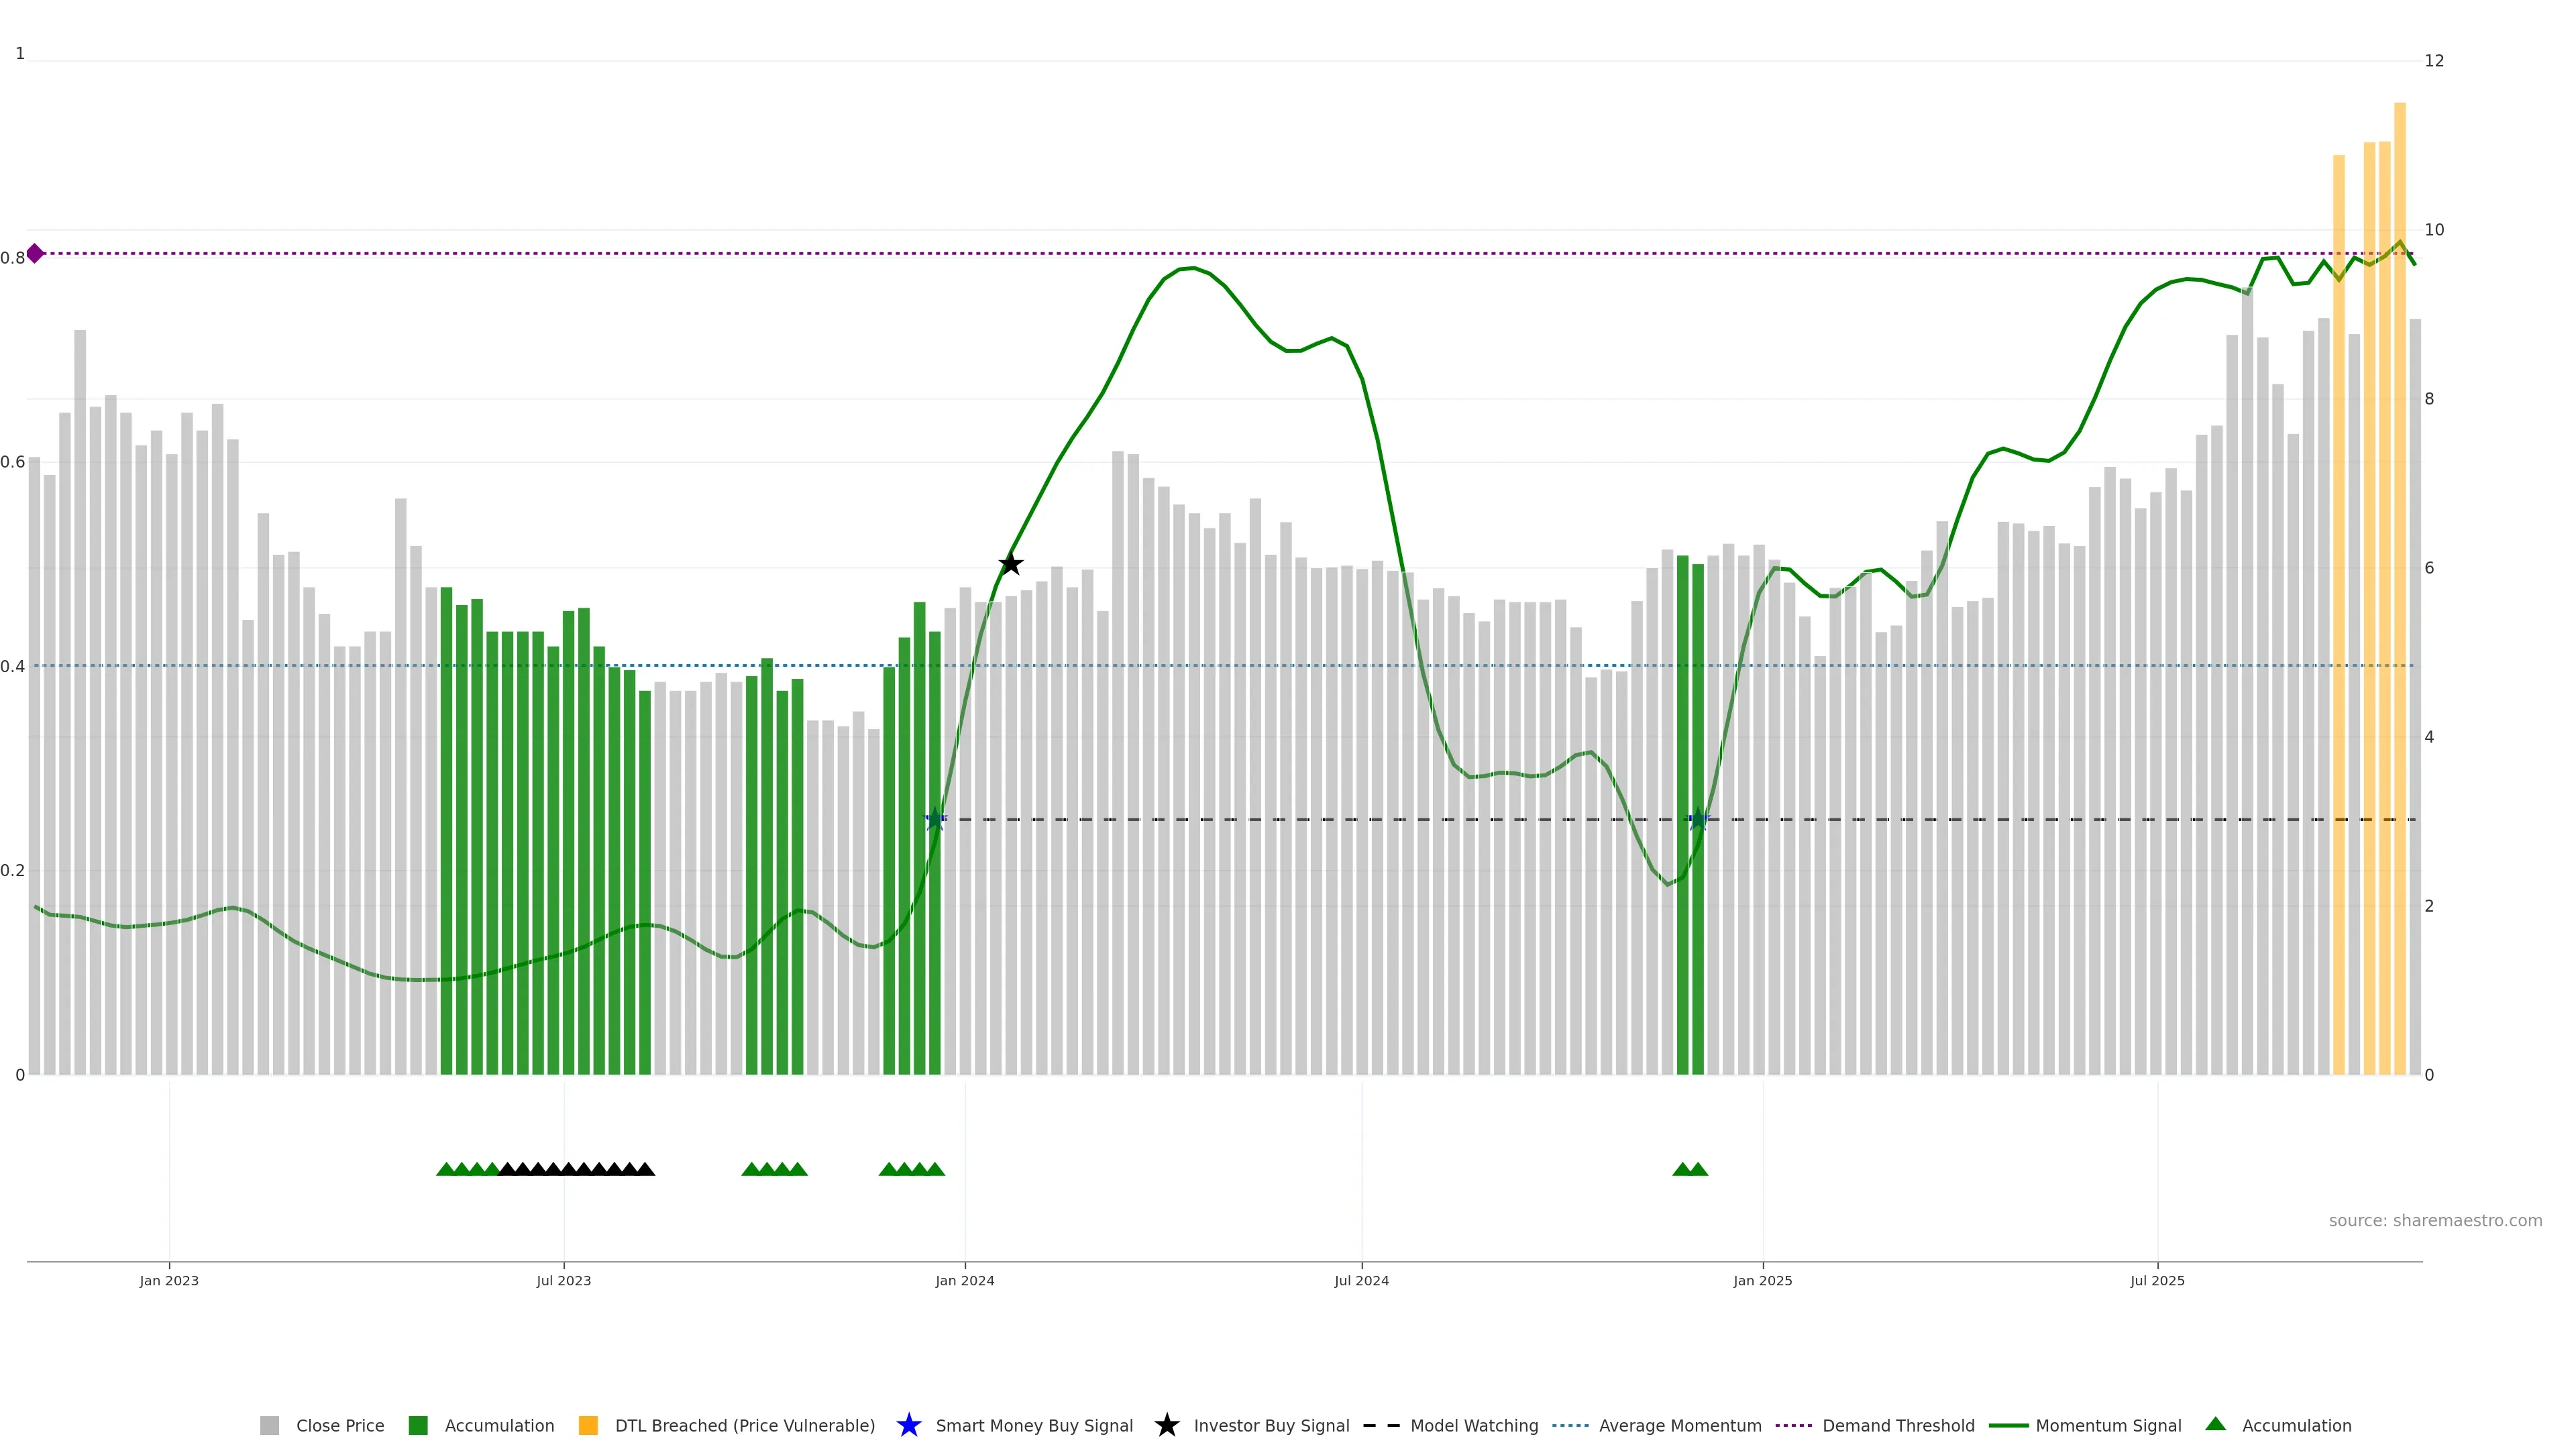
Task: Click the Jan 2023 axis label
Action: point(169,1280)
